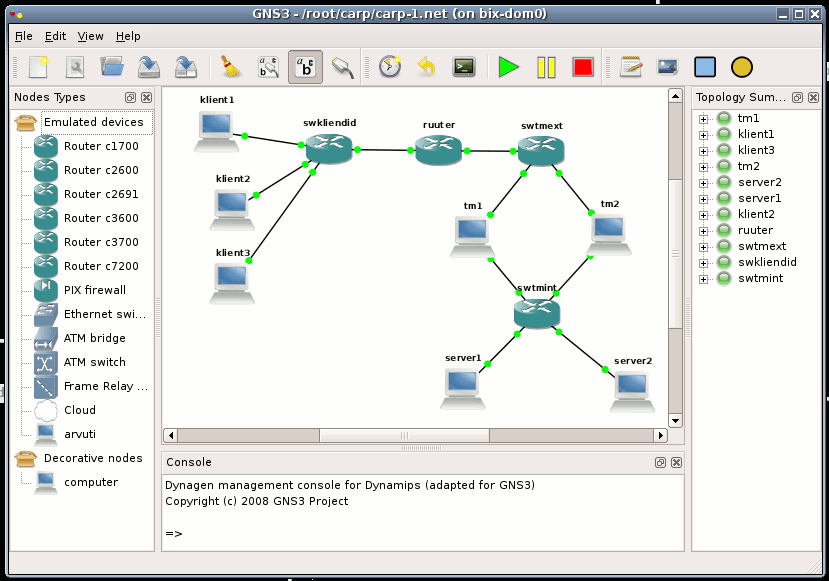
Task: Expand swtmint in Topology Summary
Action: click(x=703, y=279)
